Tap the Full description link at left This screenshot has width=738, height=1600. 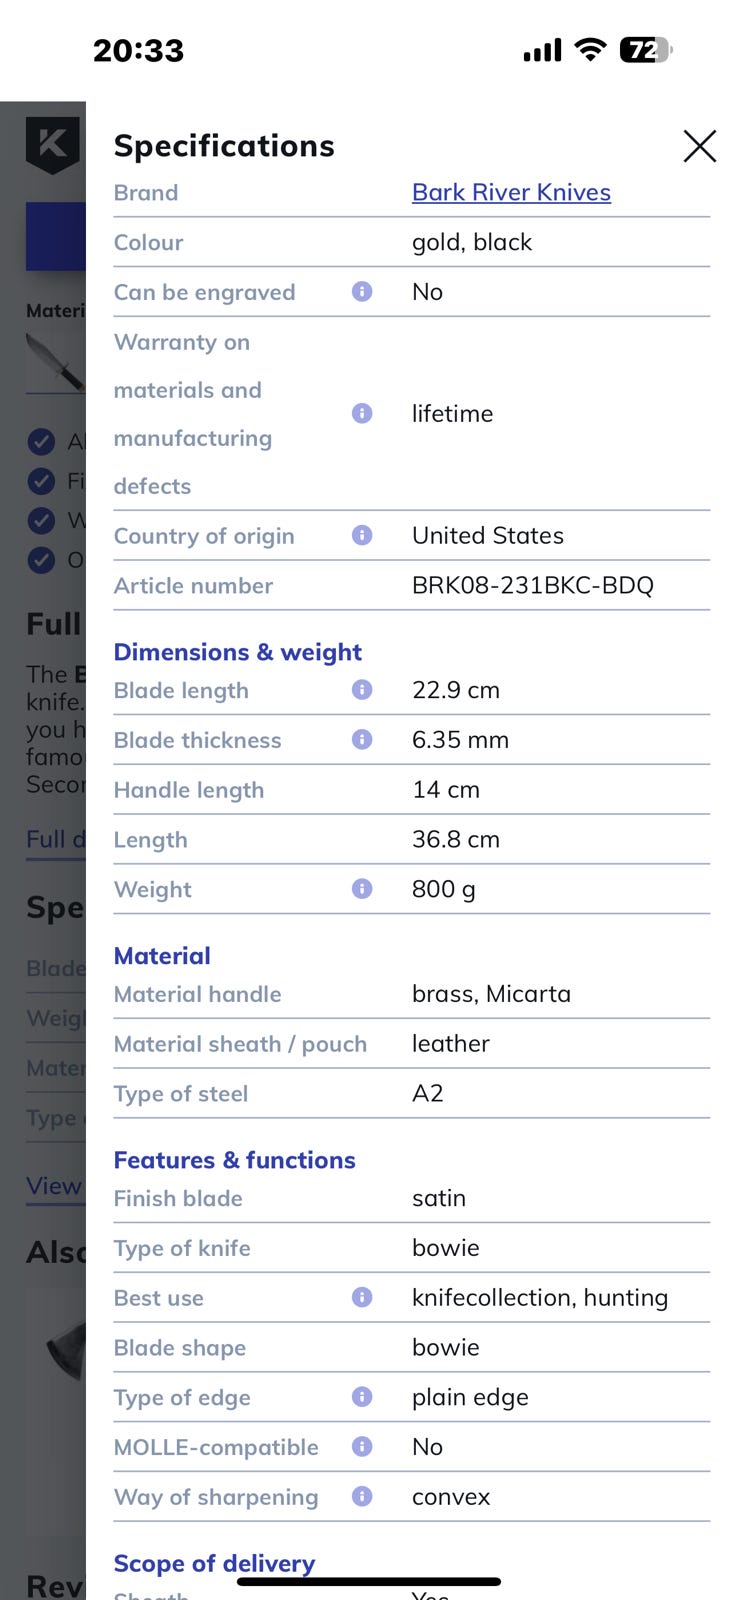click(54, 839)
